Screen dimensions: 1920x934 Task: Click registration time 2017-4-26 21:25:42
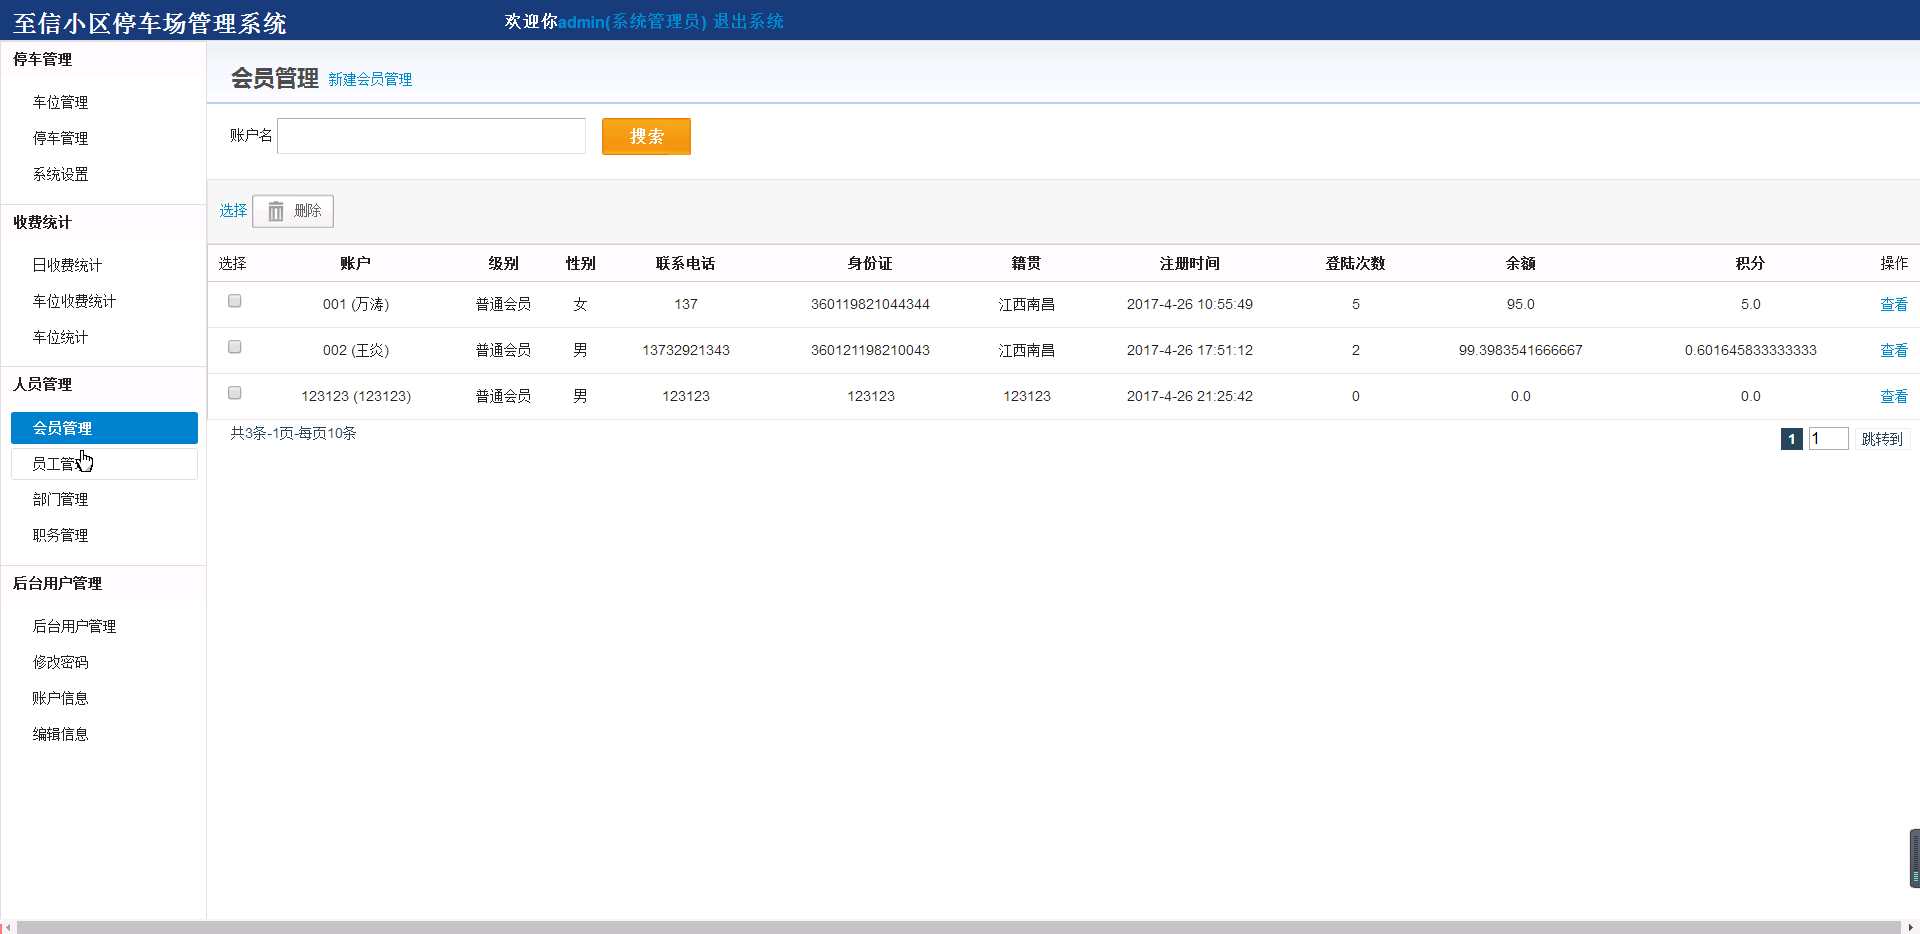click(x=1189, y=396)
